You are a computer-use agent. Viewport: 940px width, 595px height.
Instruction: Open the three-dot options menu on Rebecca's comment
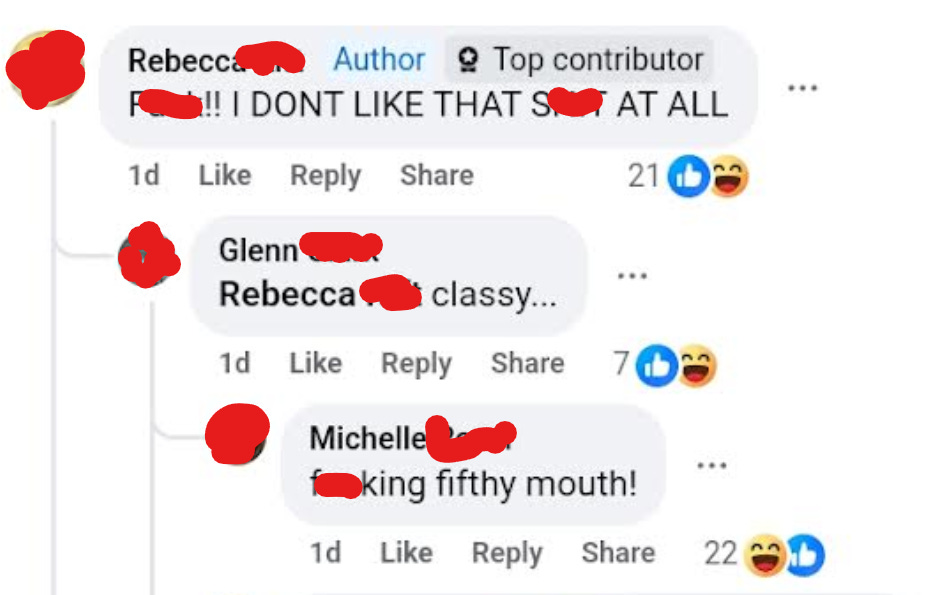click(x=802, y=88)
